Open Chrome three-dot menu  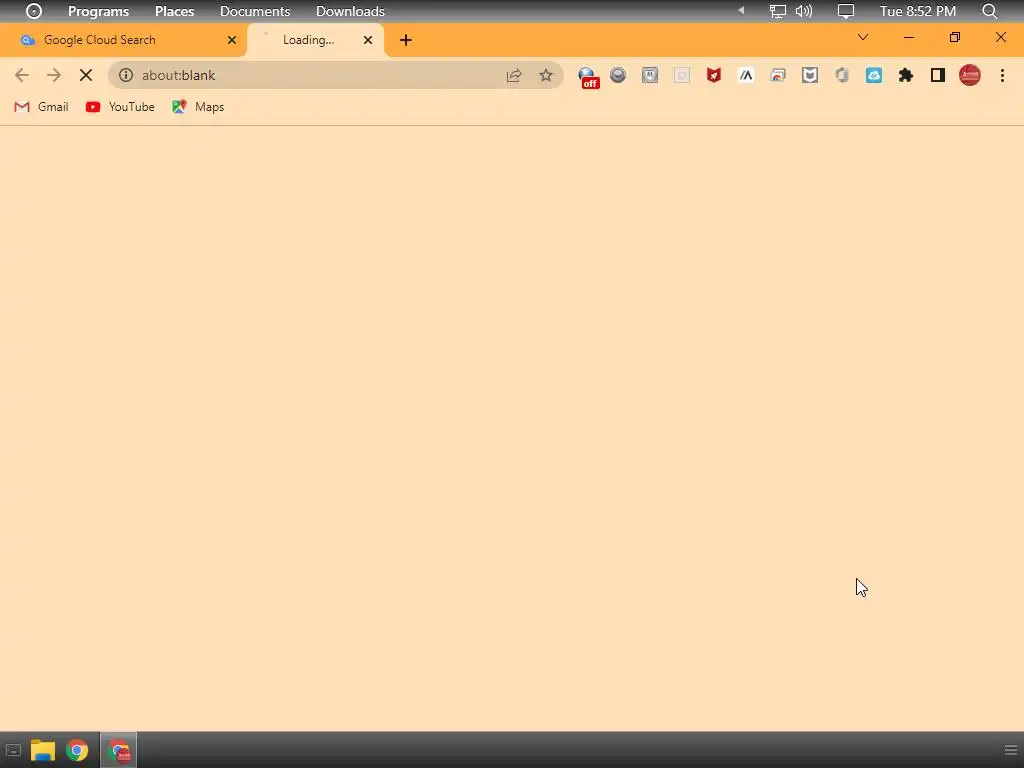pos(1002,75)
